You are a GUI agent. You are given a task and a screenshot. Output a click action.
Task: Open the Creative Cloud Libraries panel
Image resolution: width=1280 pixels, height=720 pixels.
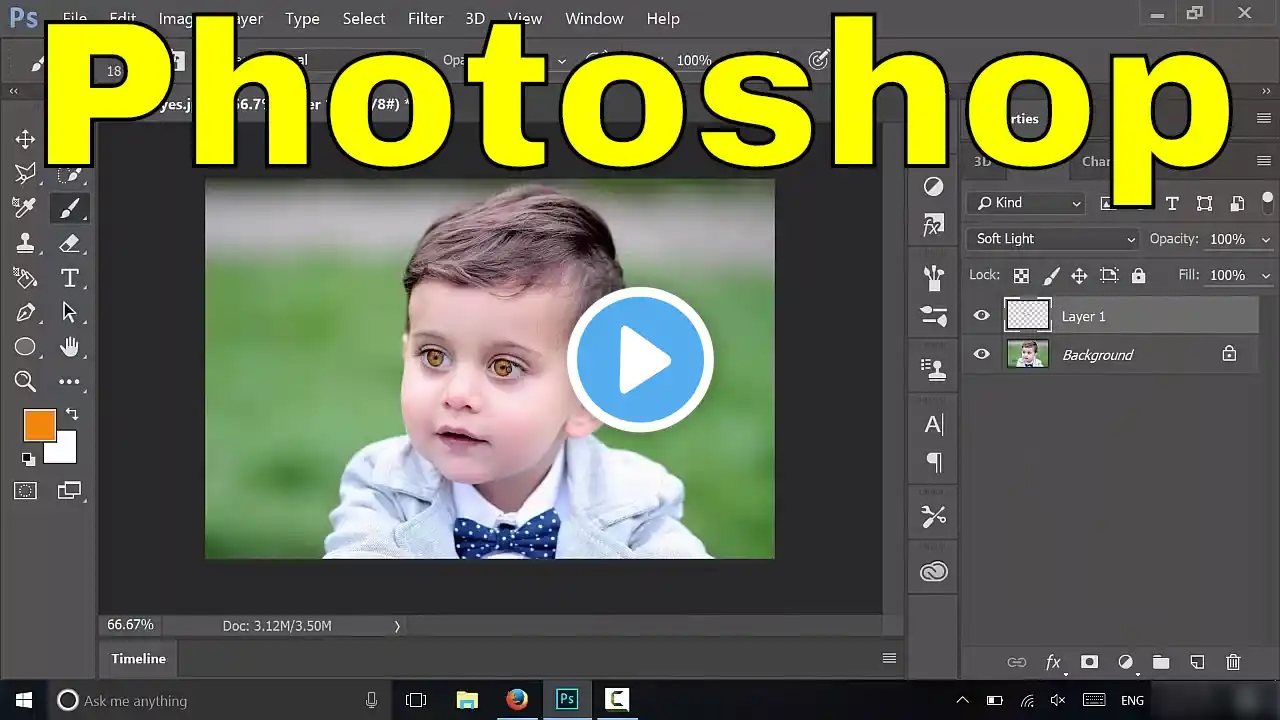pos(933,571)
